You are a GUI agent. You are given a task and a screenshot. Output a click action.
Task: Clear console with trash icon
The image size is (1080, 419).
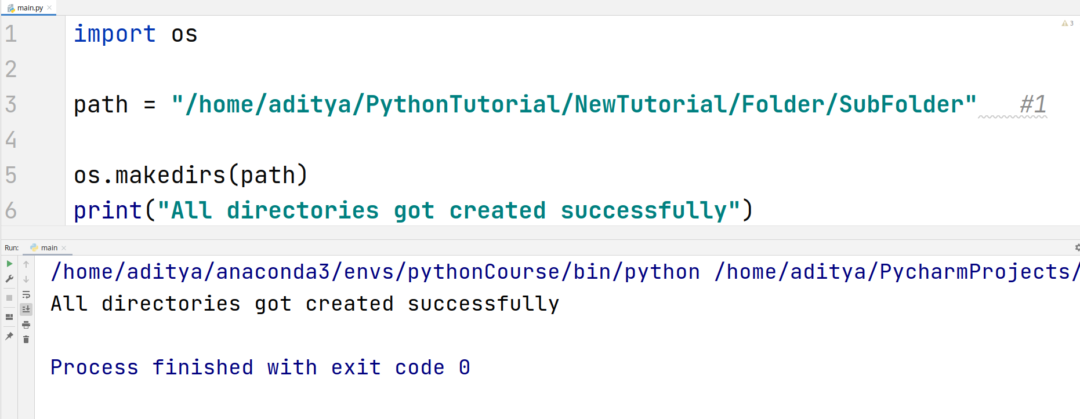pos(26,340)
